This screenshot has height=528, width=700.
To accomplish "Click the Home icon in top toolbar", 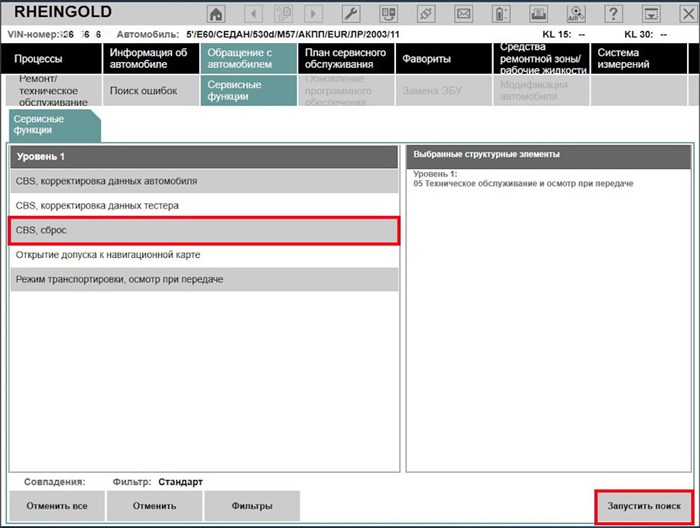I will 216,14.
